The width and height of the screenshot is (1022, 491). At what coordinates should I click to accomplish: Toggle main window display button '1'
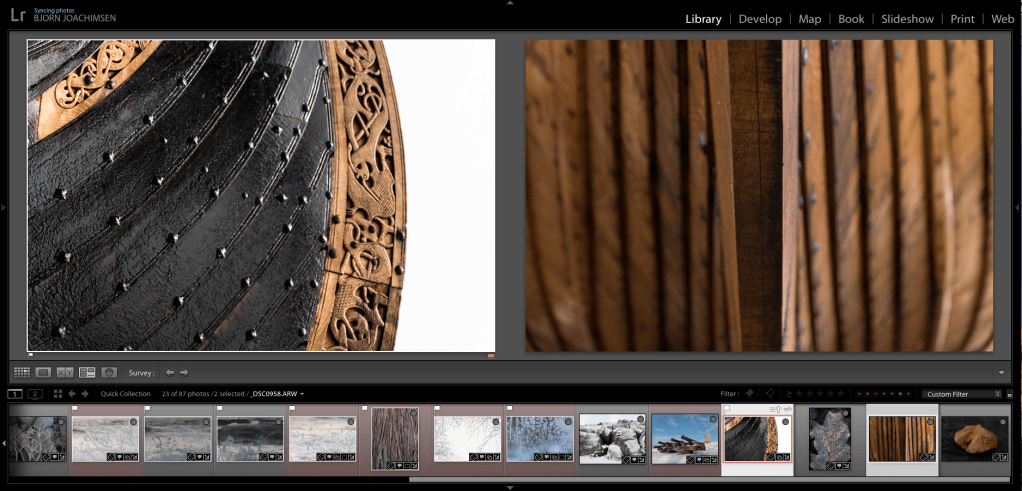(x=15, y=394)
